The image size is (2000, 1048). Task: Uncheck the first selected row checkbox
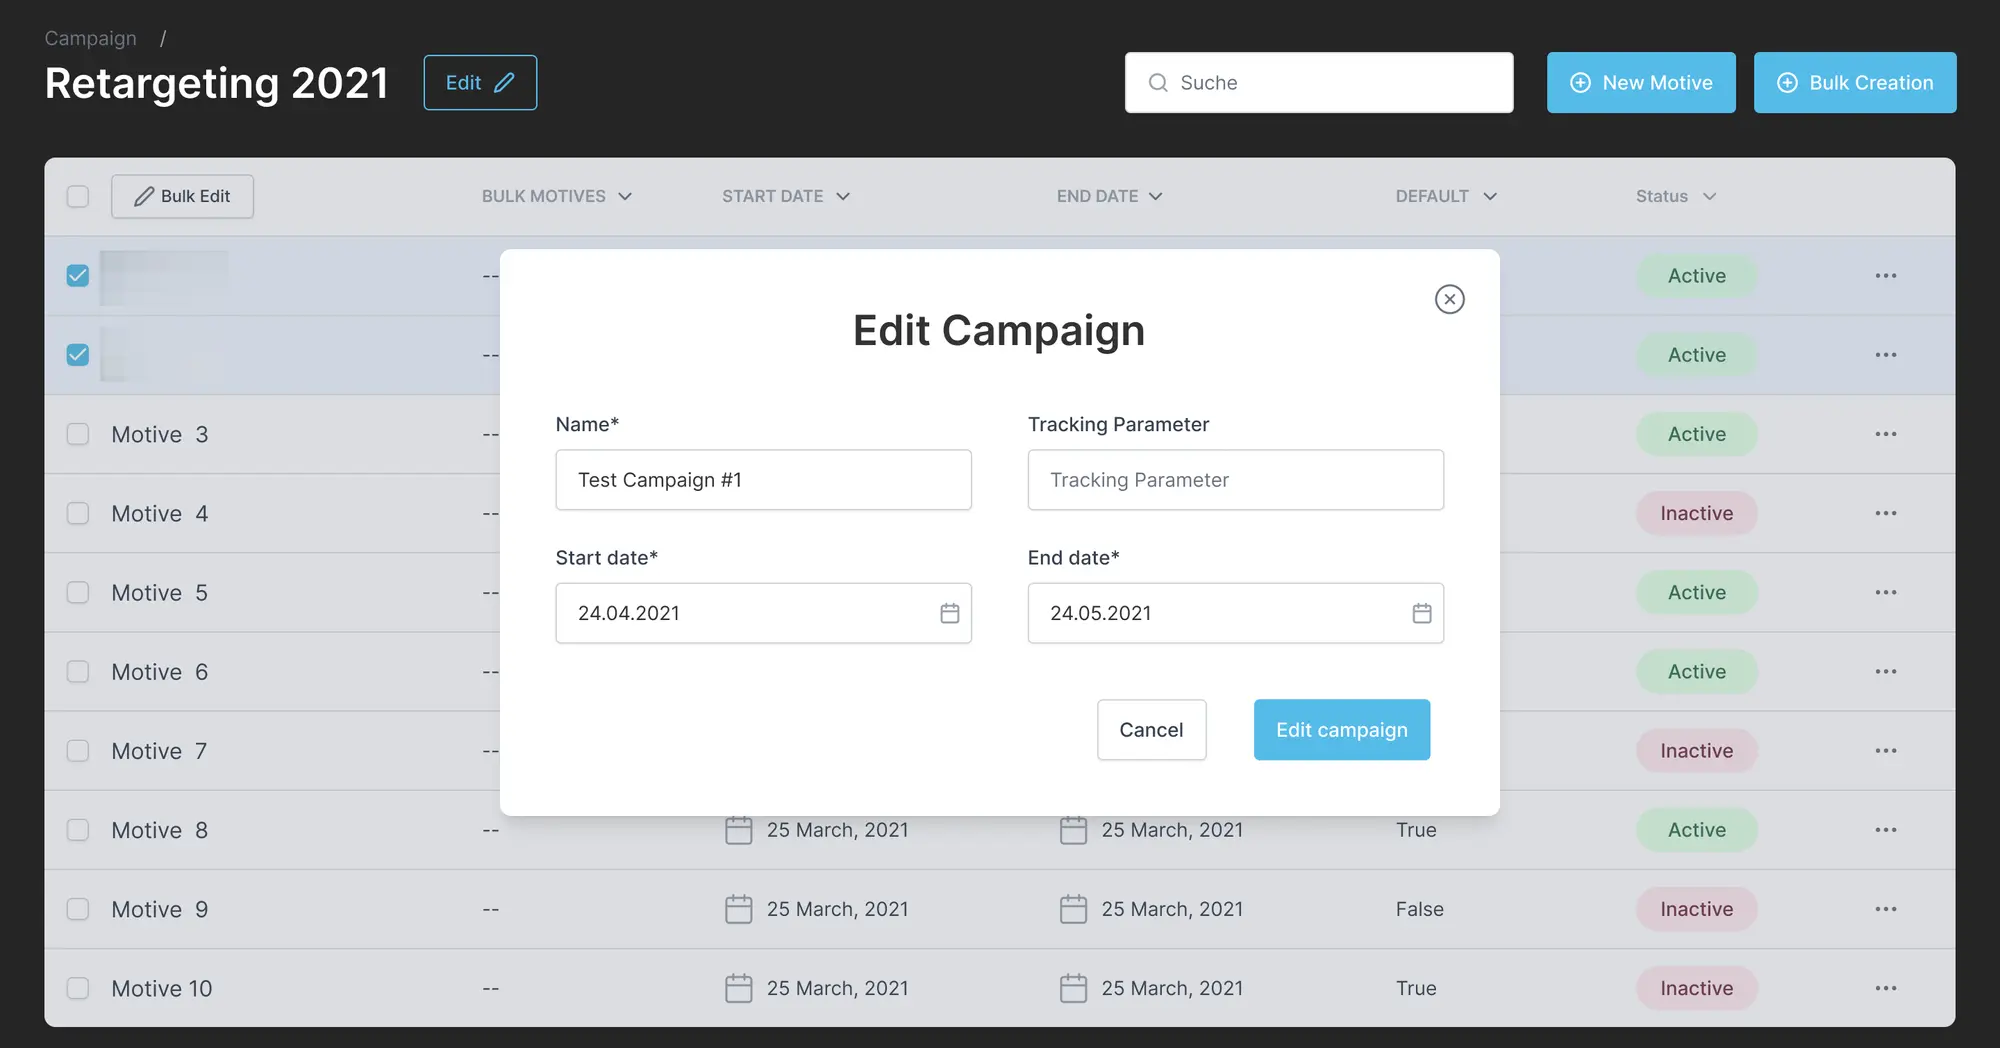click(77, 275)
